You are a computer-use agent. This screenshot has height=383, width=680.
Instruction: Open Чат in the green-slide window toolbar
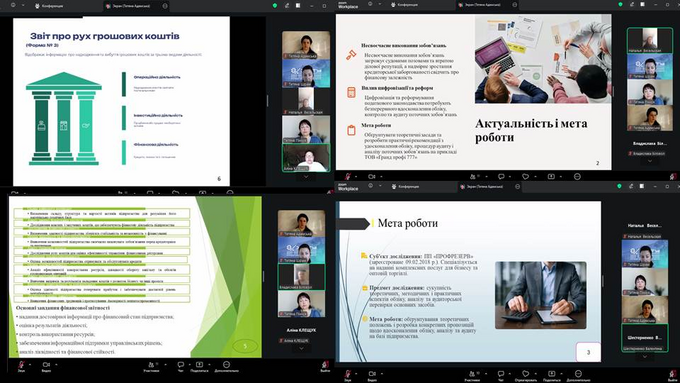tap(180, 367)
